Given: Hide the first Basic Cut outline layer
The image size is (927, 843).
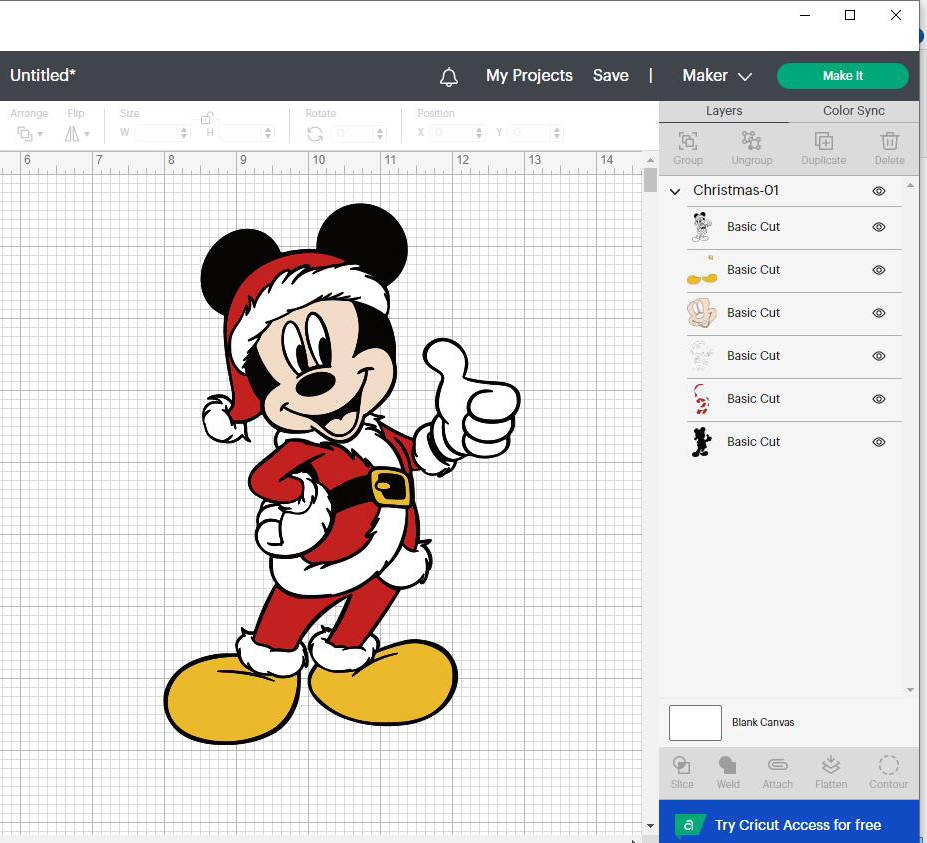Looking at the screenshot, I should point(879,227).
